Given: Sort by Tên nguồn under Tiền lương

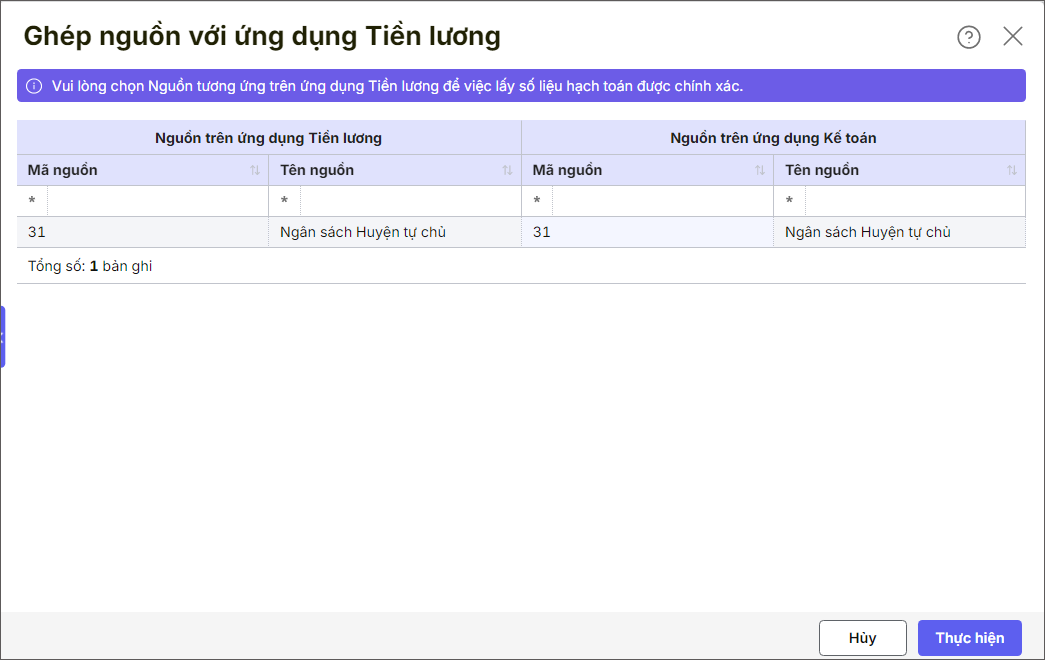Looking at the screenshot, I should point(507,171).
